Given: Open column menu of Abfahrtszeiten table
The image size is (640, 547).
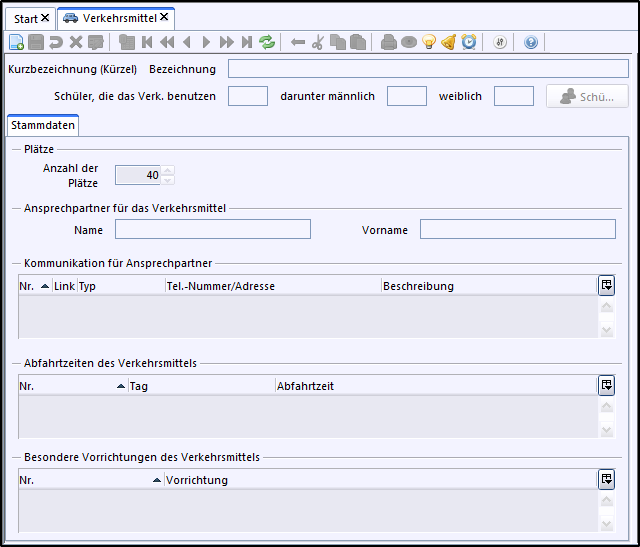Looking at the screenshot, I should [606, 385].
